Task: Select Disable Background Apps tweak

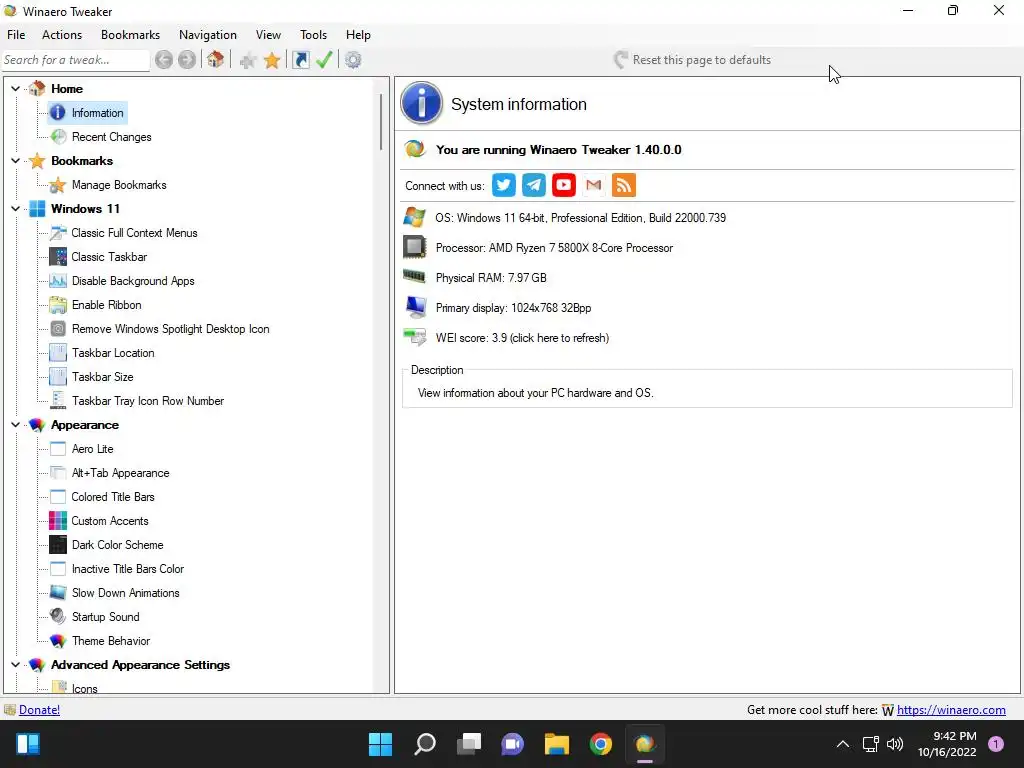Action: click(x=133, y=281)
